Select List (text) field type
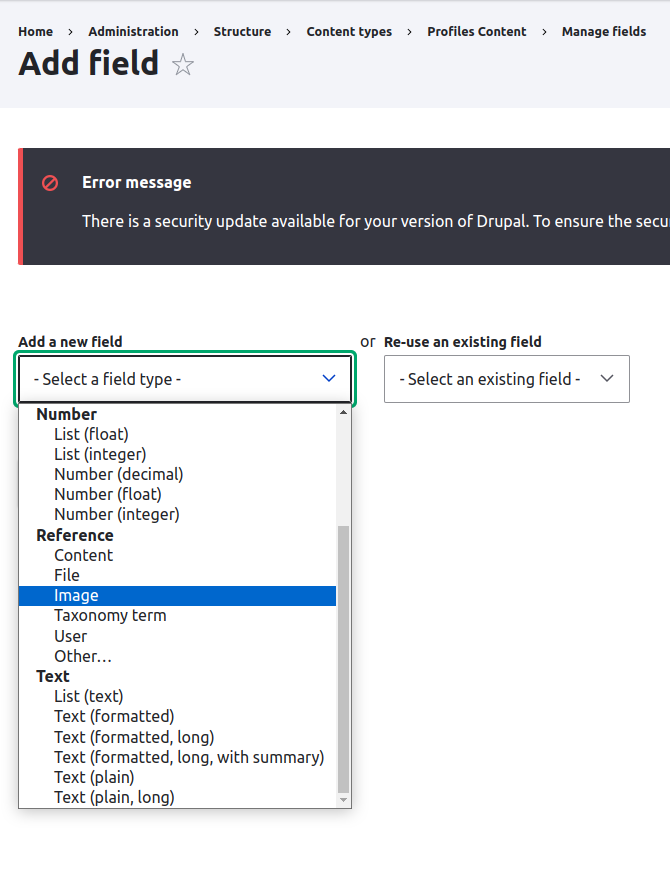Image resolution: width=670 pixels, height=877 pixels. [x=177, y=696]
